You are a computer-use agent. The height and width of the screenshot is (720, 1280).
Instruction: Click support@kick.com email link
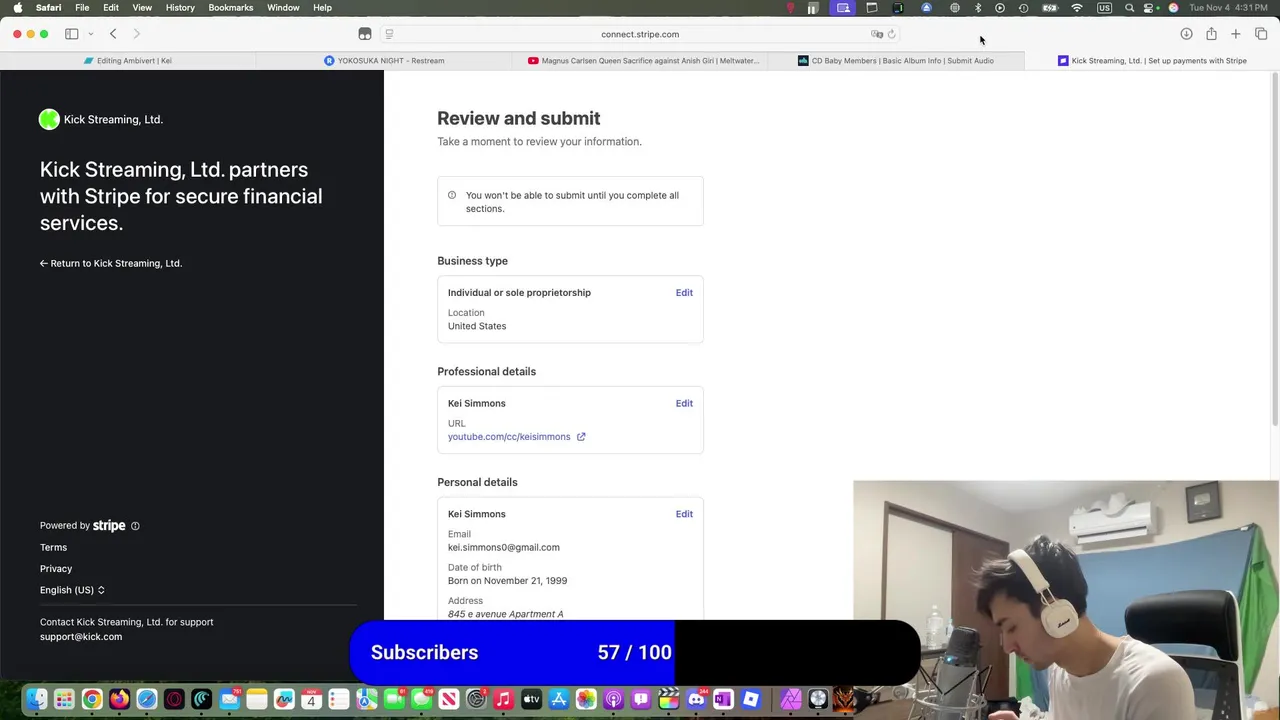81,637
